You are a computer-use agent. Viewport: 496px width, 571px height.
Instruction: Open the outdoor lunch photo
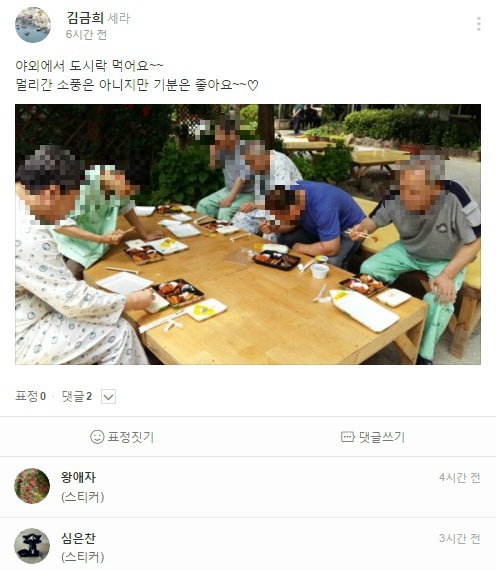pyautogui.click(x=248, y=234)
